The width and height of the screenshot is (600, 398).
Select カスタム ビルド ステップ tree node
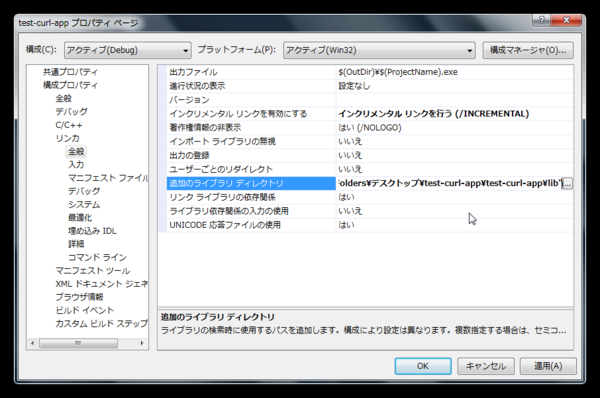point(101,323)
